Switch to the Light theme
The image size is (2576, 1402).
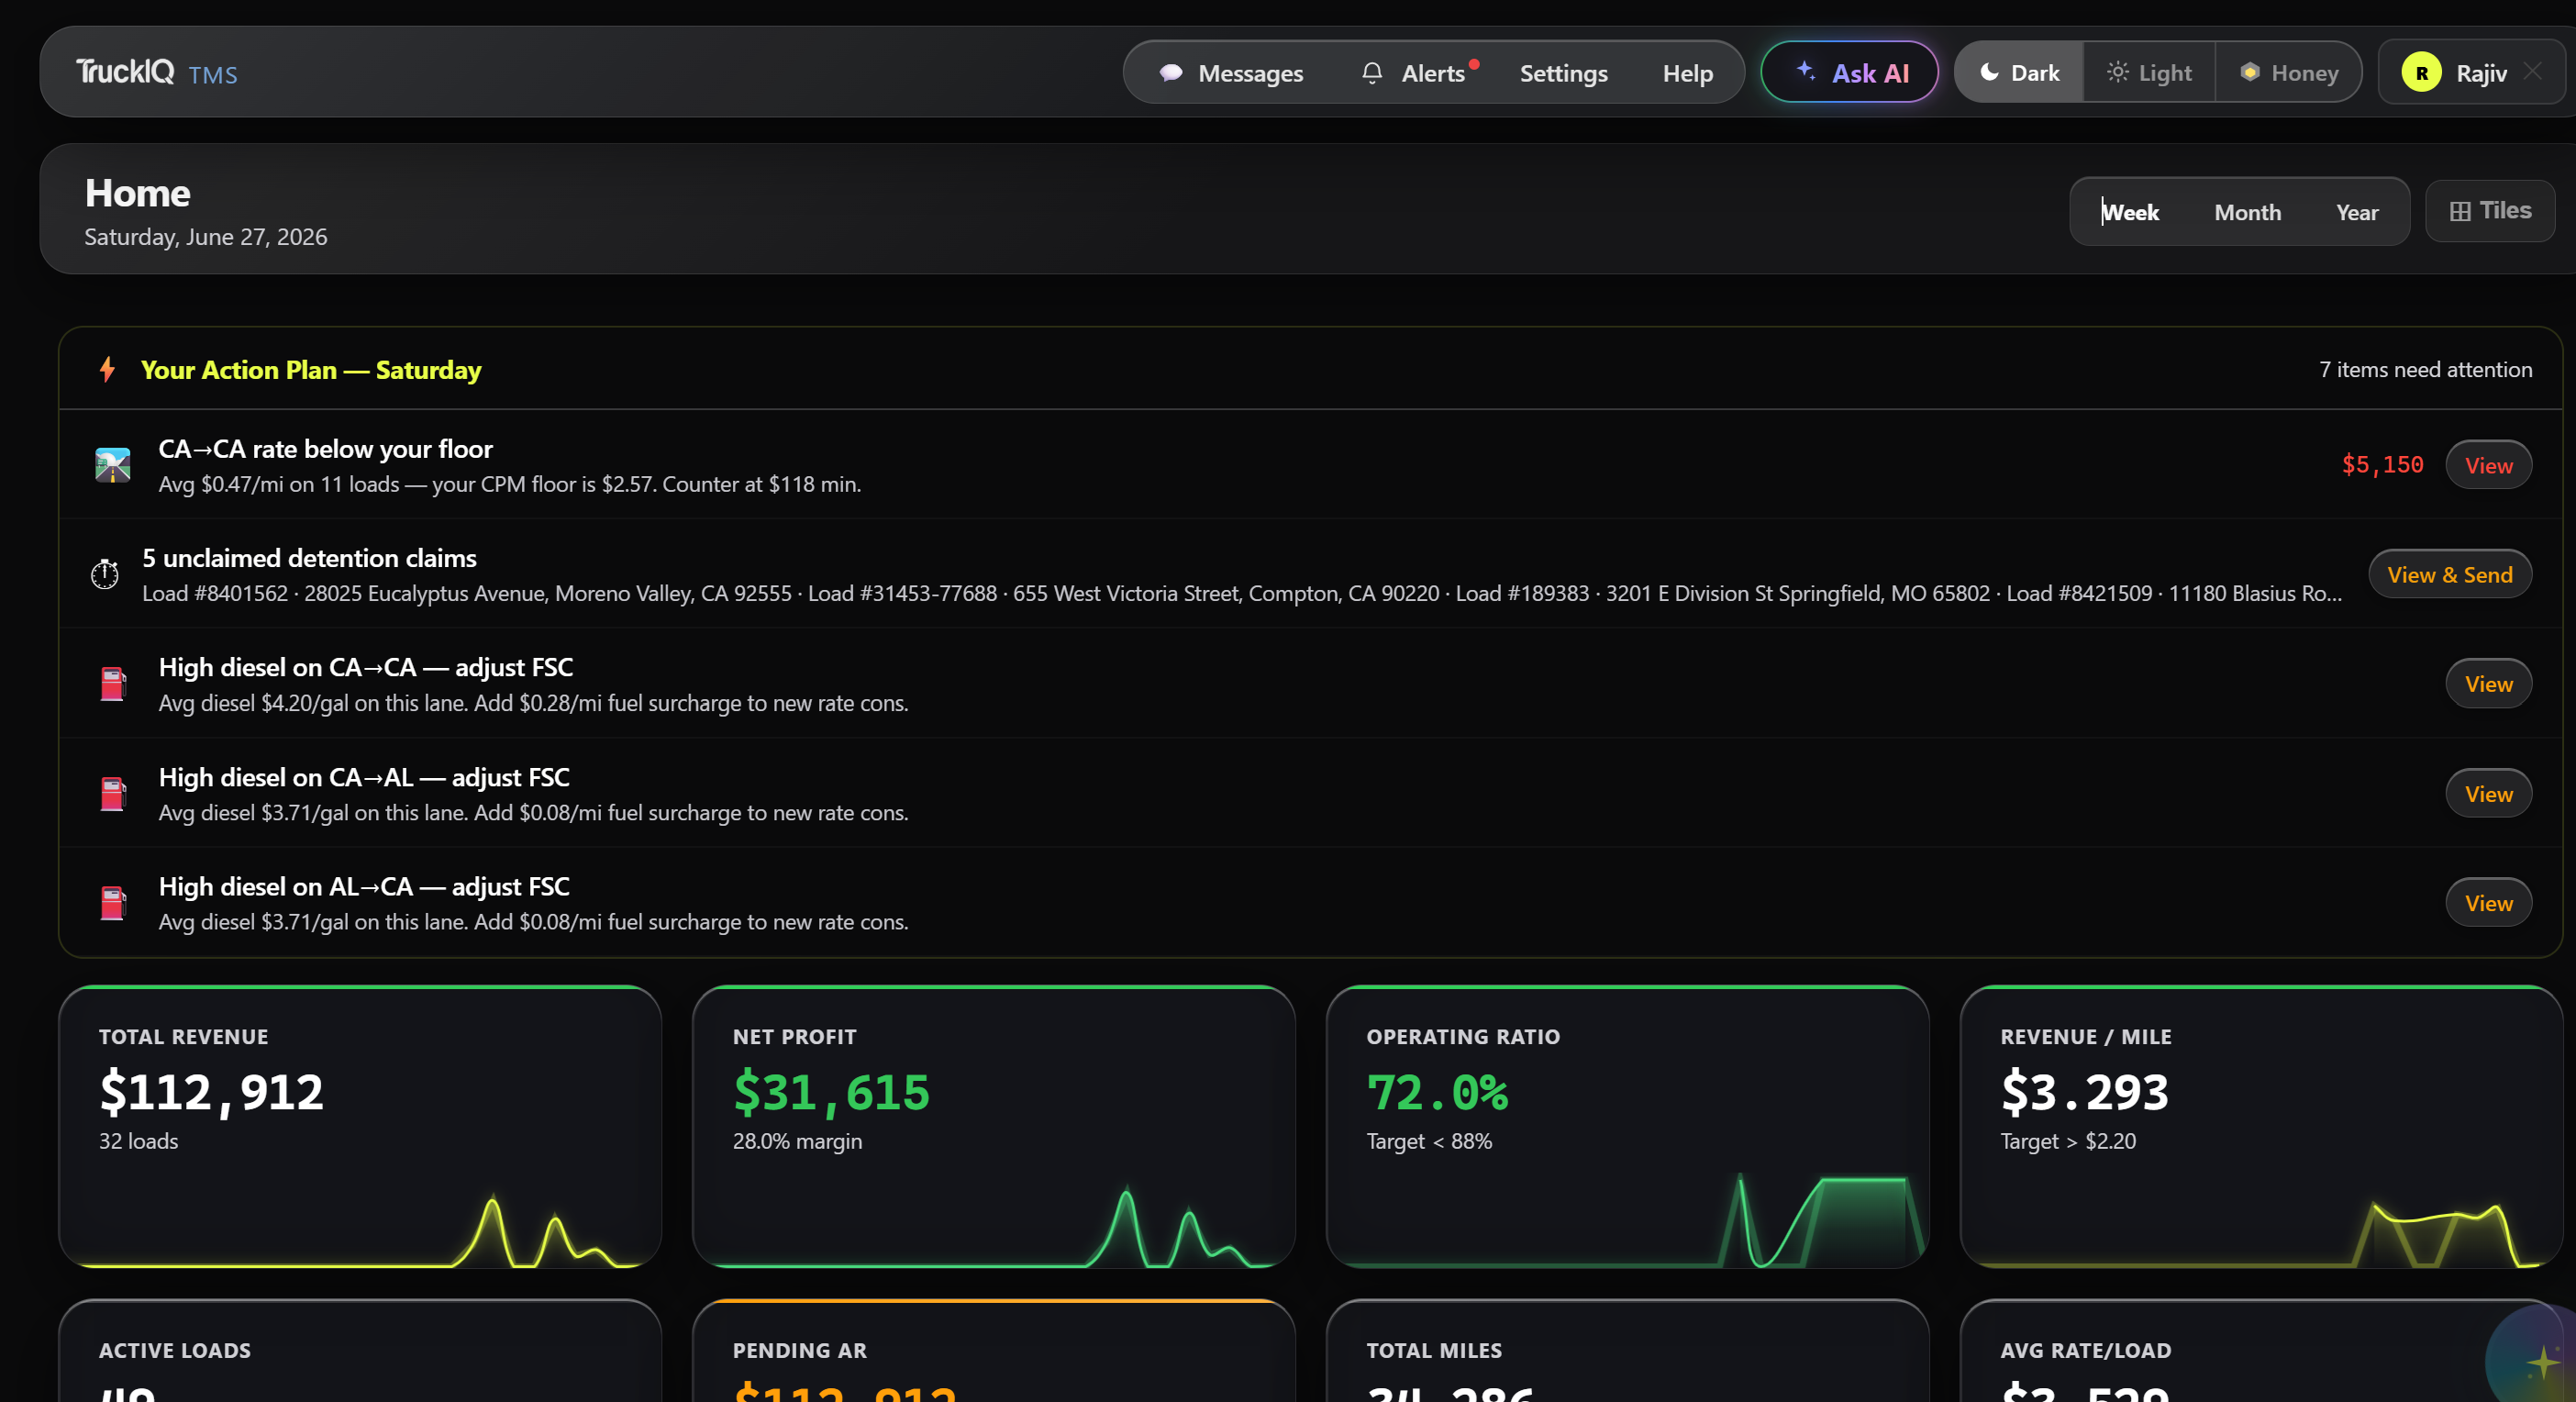(x=2149, y=72)
